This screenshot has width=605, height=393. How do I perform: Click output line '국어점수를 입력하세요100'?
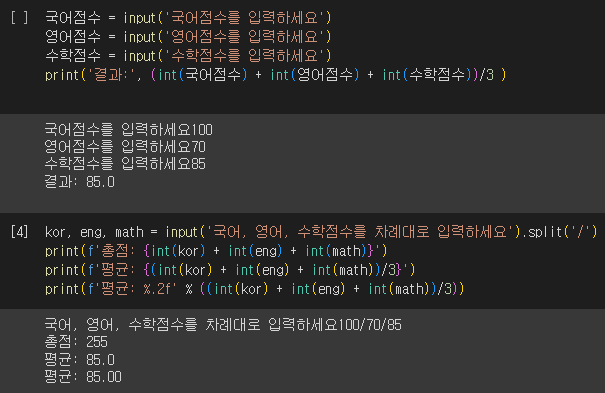point(128,130)
